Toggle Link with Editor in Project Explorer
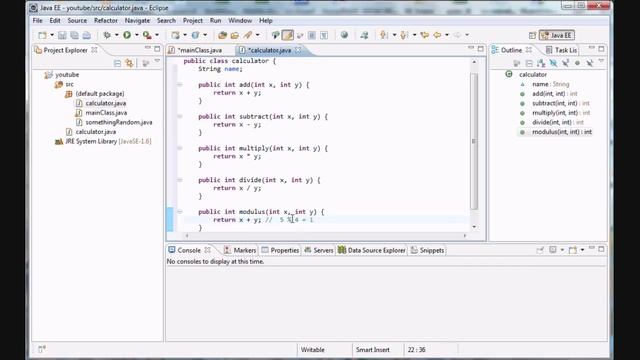Screen dimensions: 640x360 tap(130, 63)
